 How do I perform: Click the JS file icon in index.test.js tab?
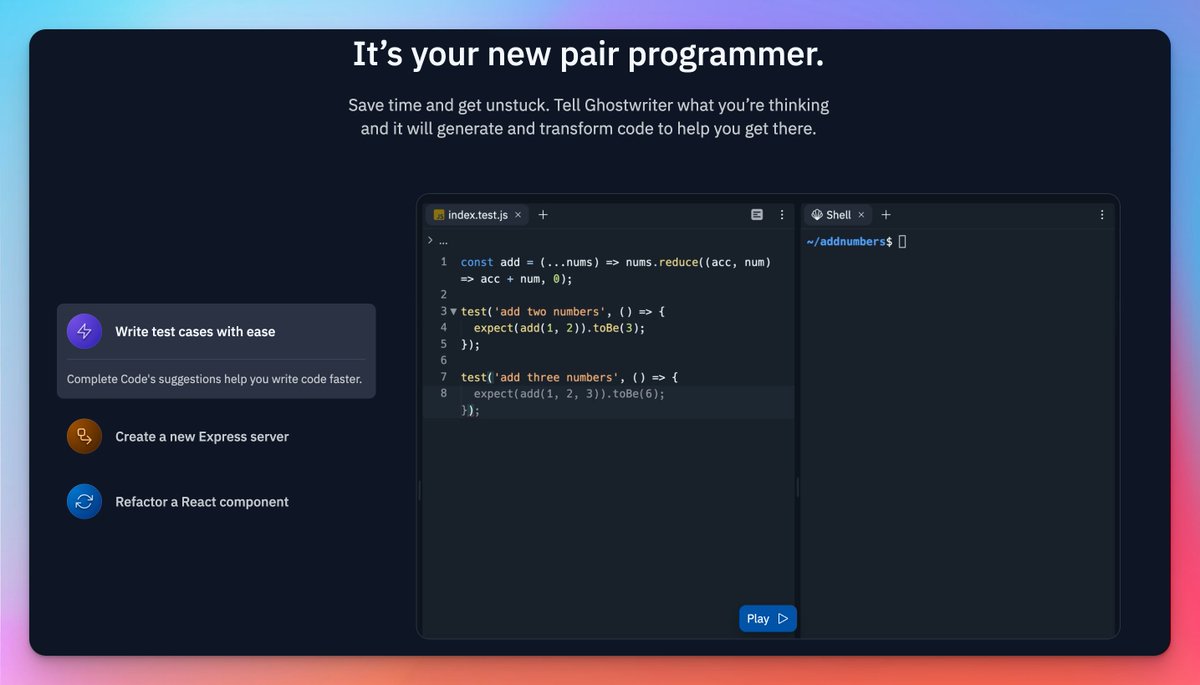tap(439, 215)
